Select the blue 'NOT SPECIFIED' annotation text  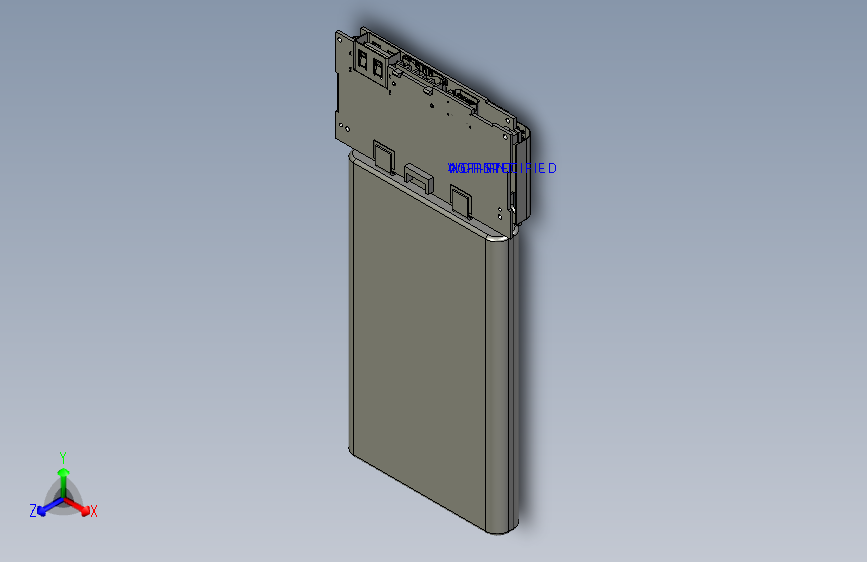[x=502, y=168]
